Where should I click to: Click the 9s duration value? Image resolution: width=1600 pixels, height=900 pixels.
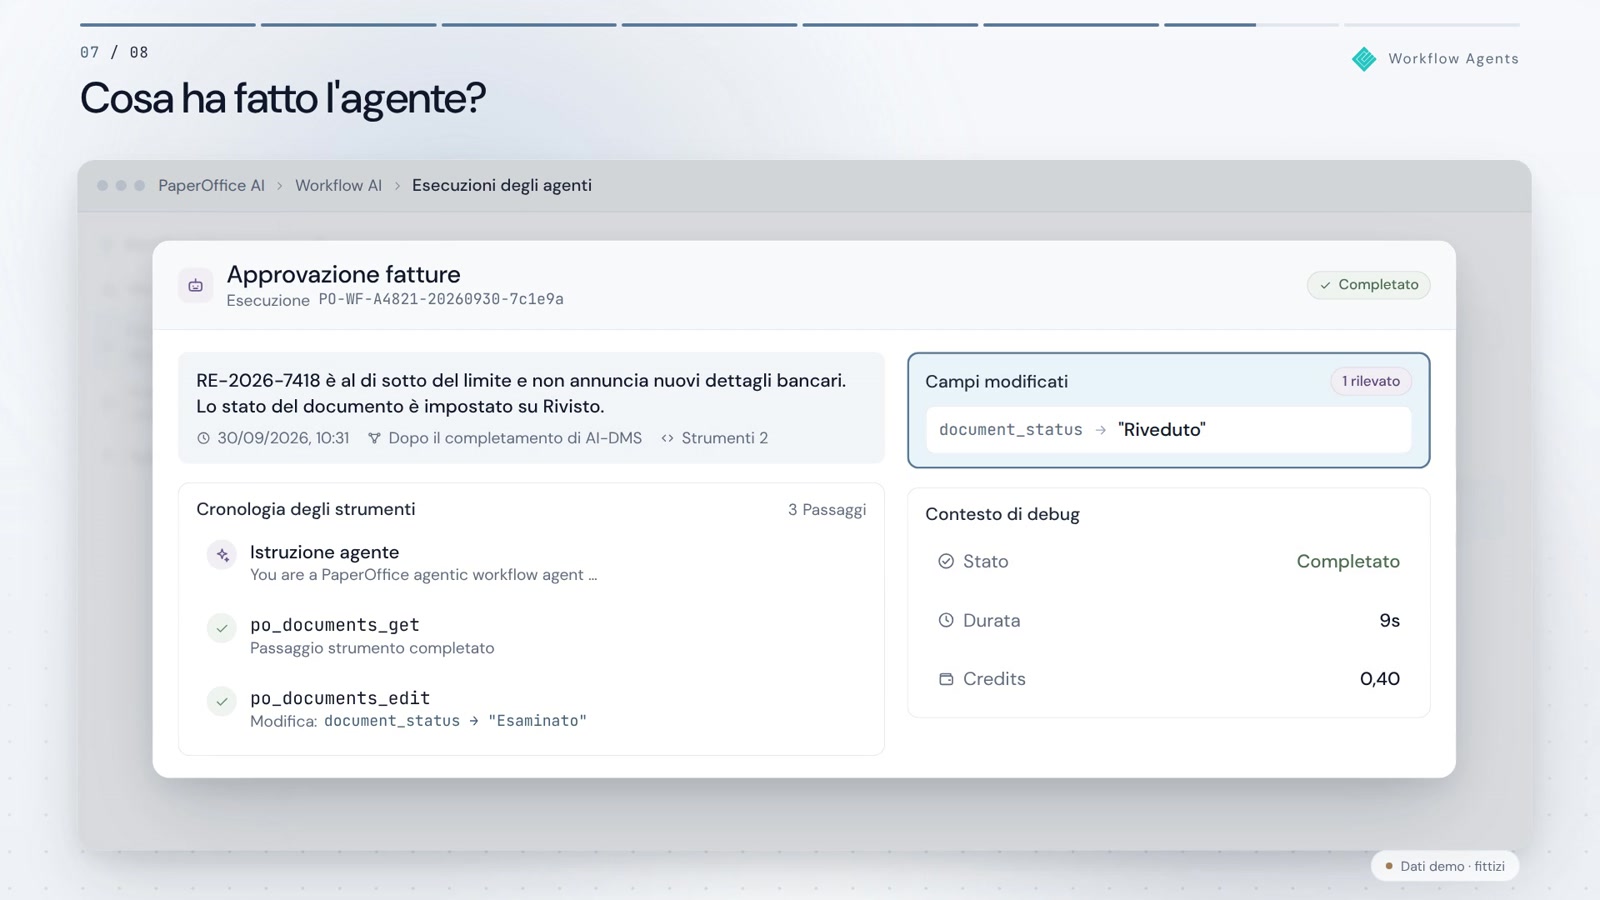click(x=1389, y=620)
